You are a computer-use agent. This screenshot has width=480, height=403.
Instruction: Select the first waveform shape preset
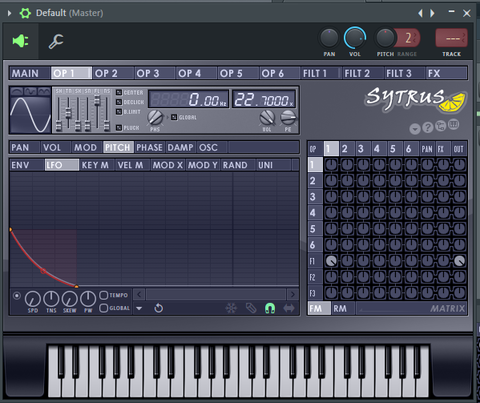tap(17, 91)
